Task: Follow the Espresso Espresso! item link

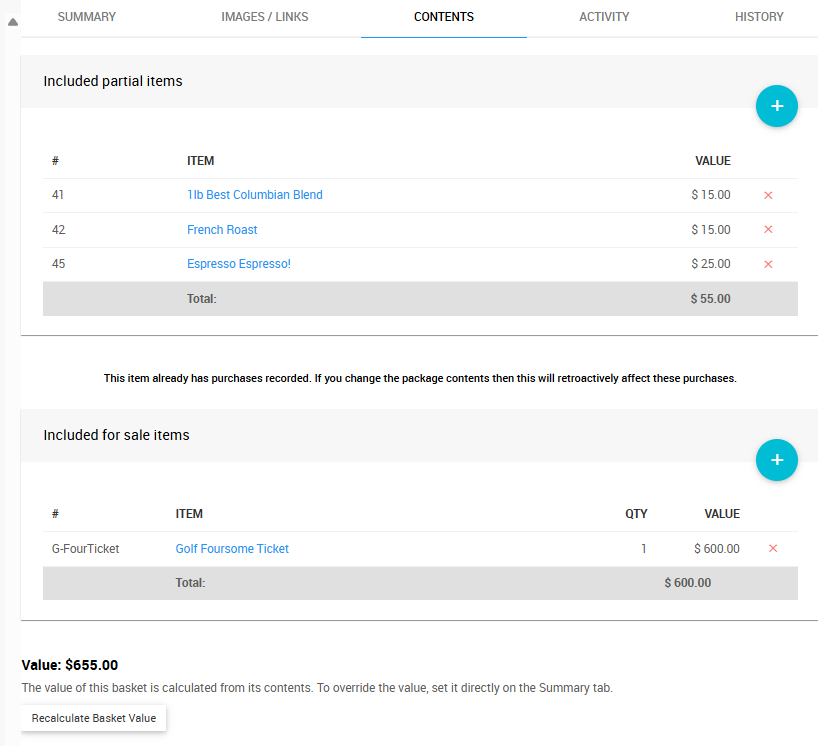Action: tap(238, 264)
